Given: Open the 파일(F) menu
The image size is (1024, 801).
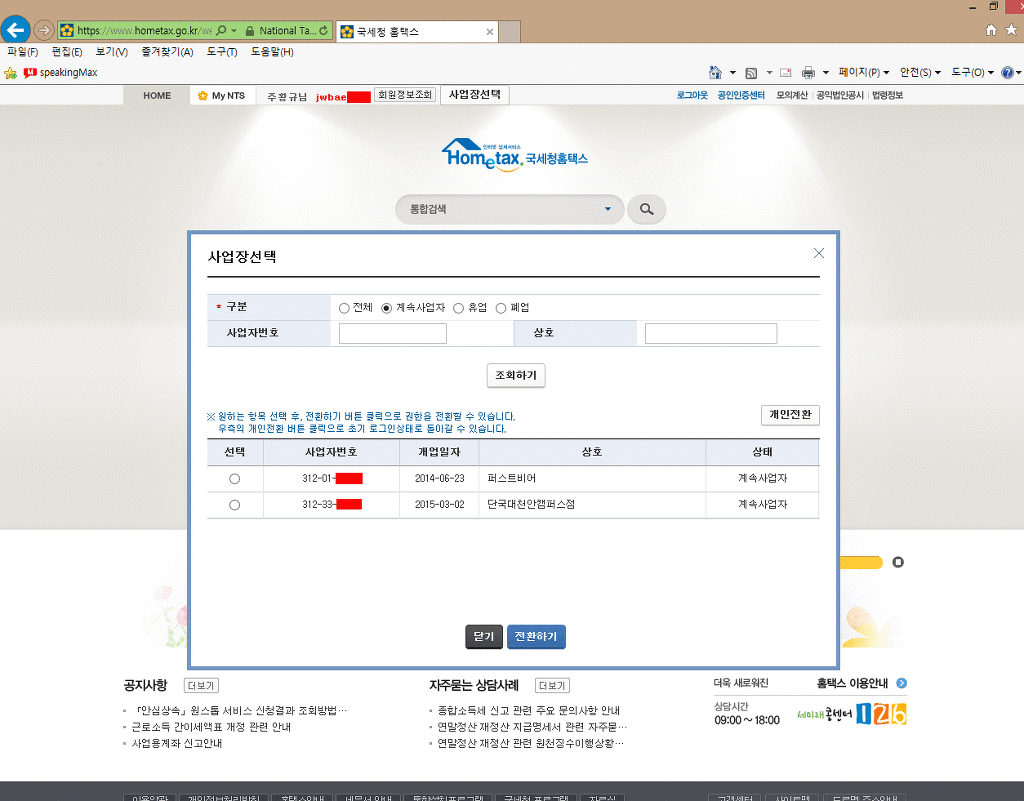Looking at the screenshot, I should point(23,52).
